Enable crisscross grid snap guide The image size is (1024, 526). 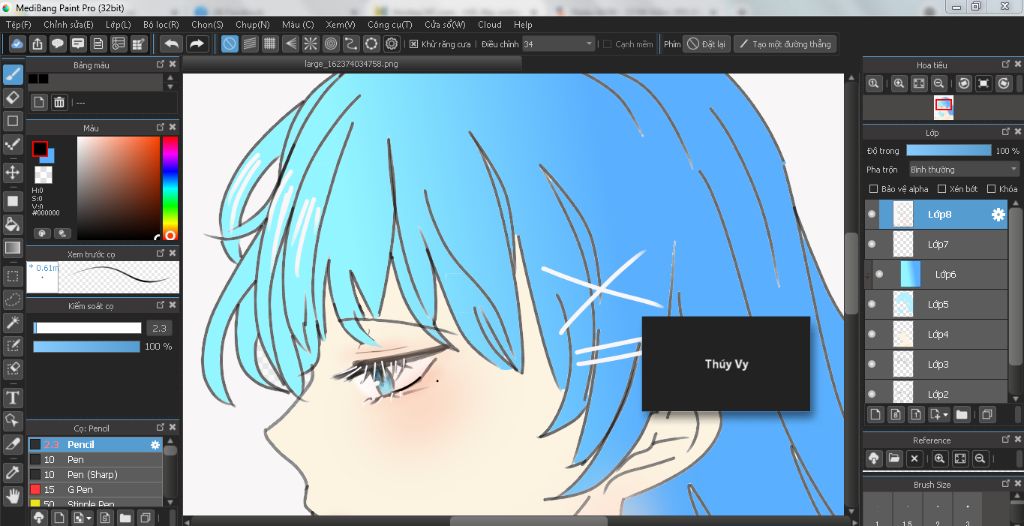[x=270, y=44]
